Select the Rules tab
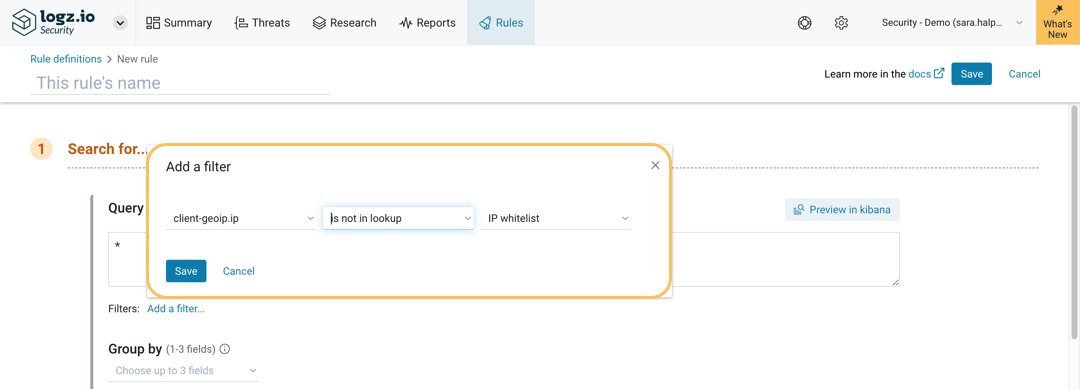The width and height of the screenshot is (1080, 389). (x=501, y=23)
